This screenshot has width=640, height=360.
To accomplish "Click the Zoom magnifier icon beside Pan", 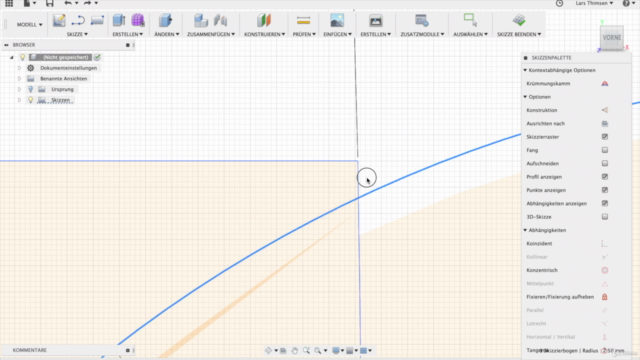I will [306, 351].
